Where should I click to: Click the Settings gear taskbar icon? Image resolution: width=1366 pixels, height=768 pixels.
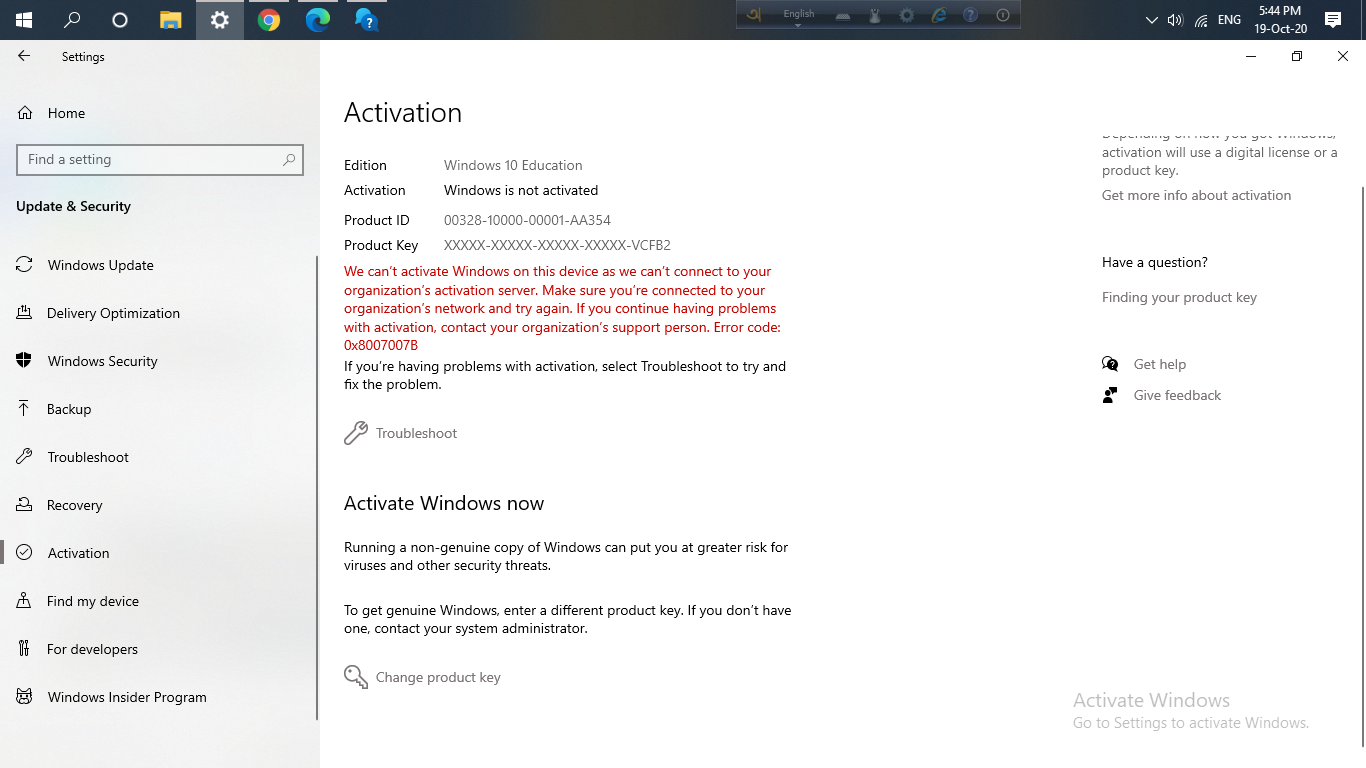click(x=220, y=20)
